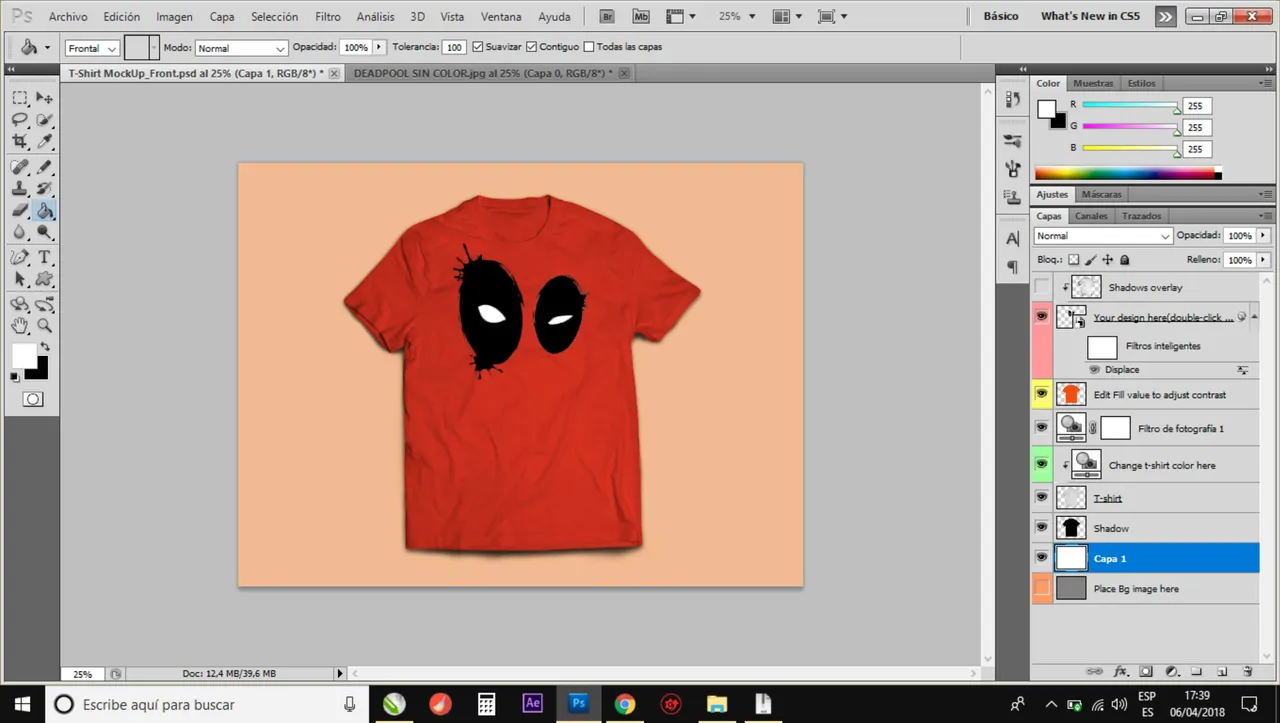
Task: Select the Spot Healing Brush tool
Action: pyautogui.click(x=20, y=167)
